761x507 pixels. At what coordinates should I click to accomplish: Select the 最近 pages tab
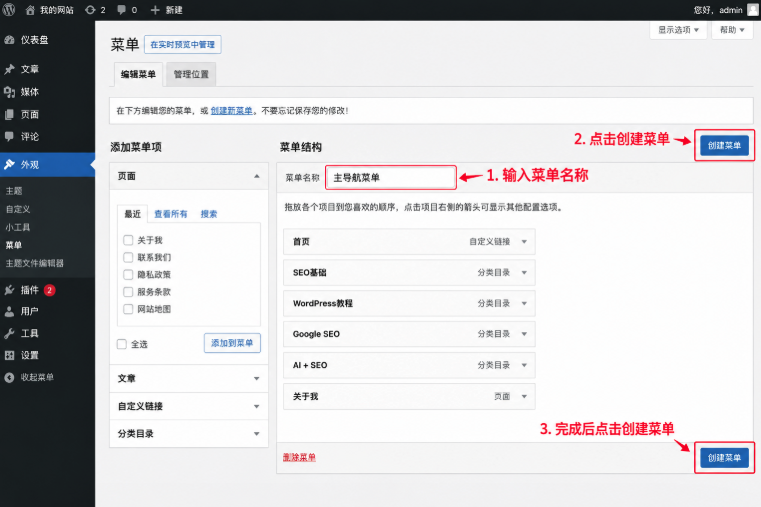point(132,214)
